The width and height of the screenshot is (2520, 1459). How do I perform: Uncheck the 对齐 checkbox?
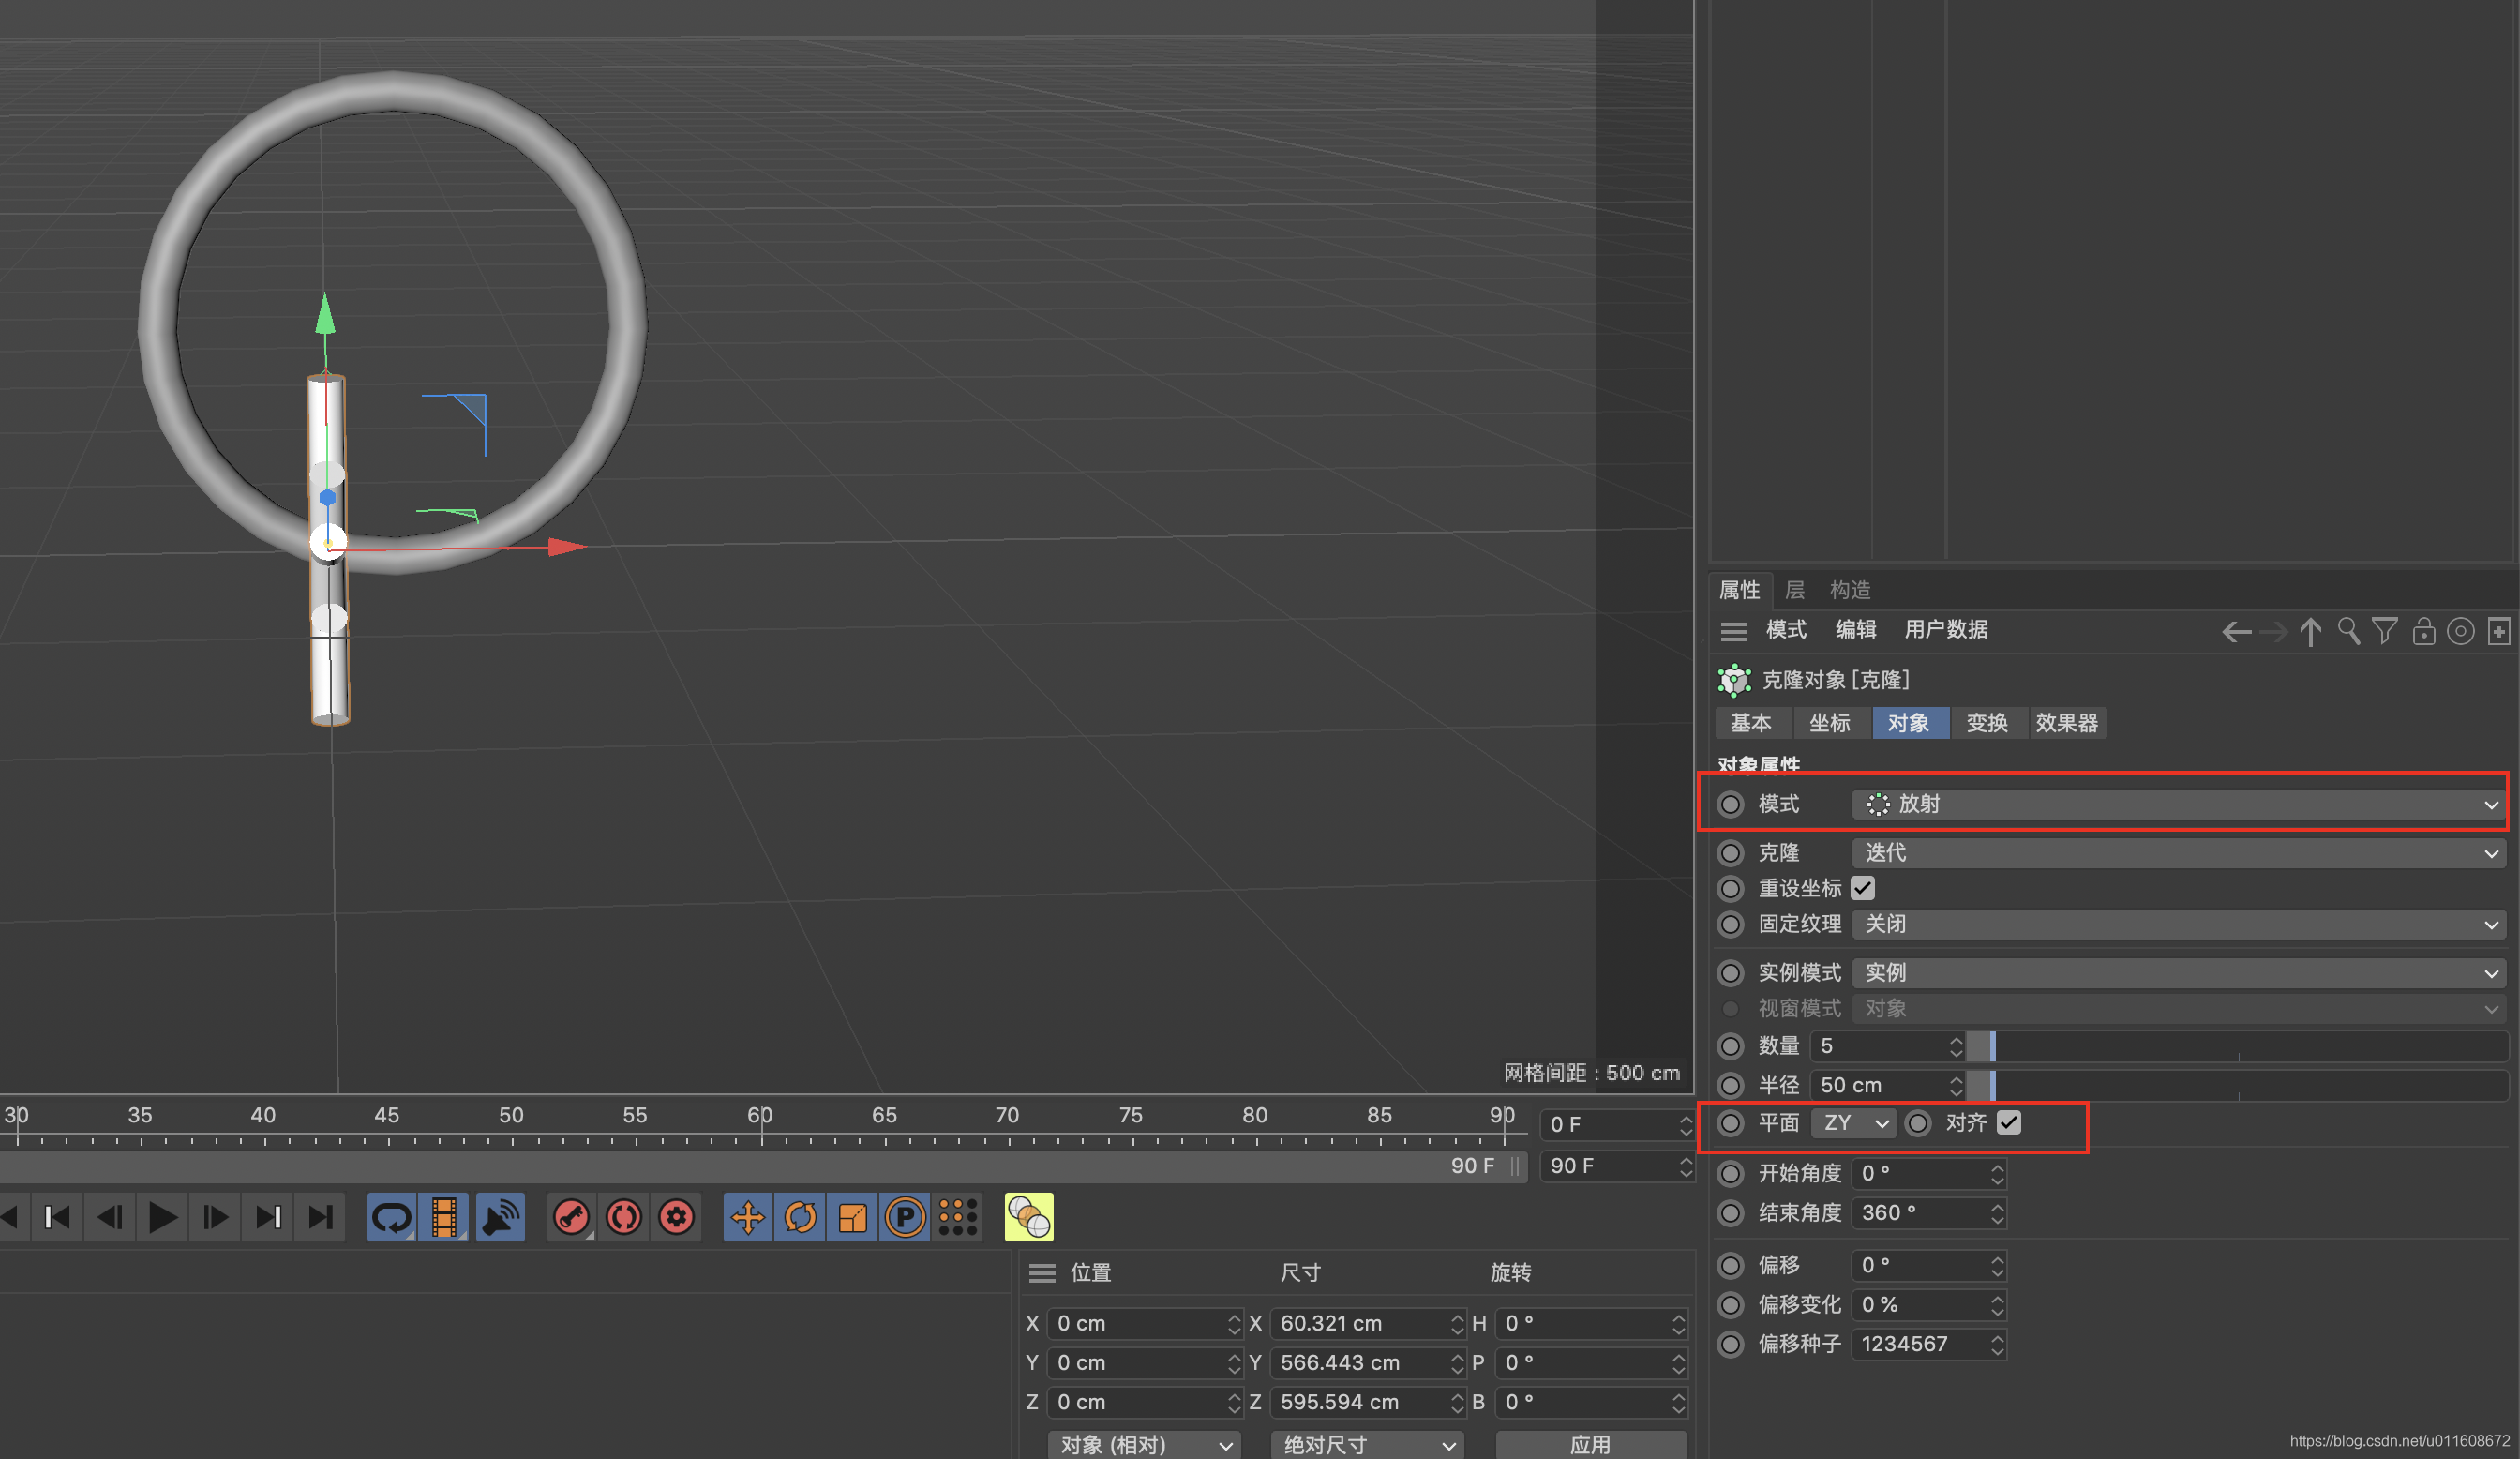(x=2008, y=1123)
